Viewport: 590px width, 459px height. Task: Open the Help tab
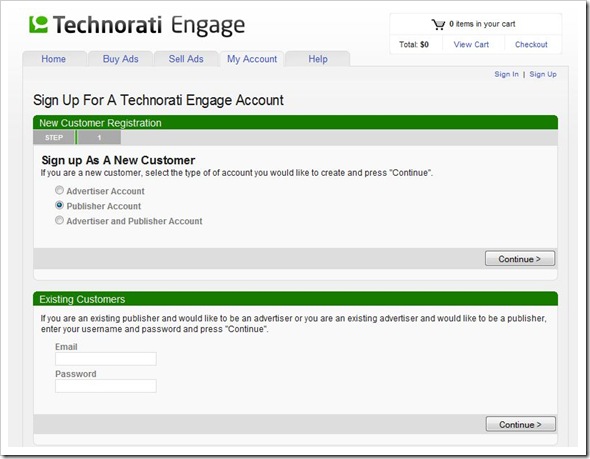coord(318,59)
